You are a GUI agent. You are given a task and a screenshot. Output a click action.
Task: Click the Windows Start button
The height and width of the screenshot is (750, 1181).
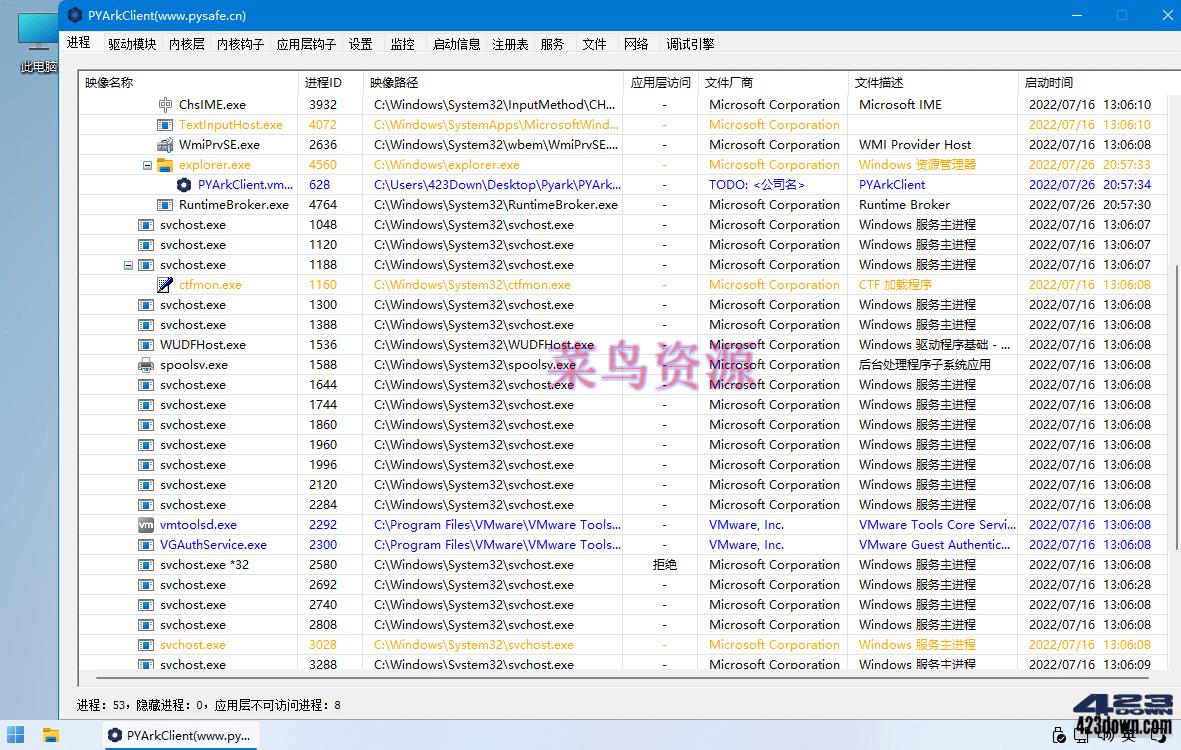point(15,735)
